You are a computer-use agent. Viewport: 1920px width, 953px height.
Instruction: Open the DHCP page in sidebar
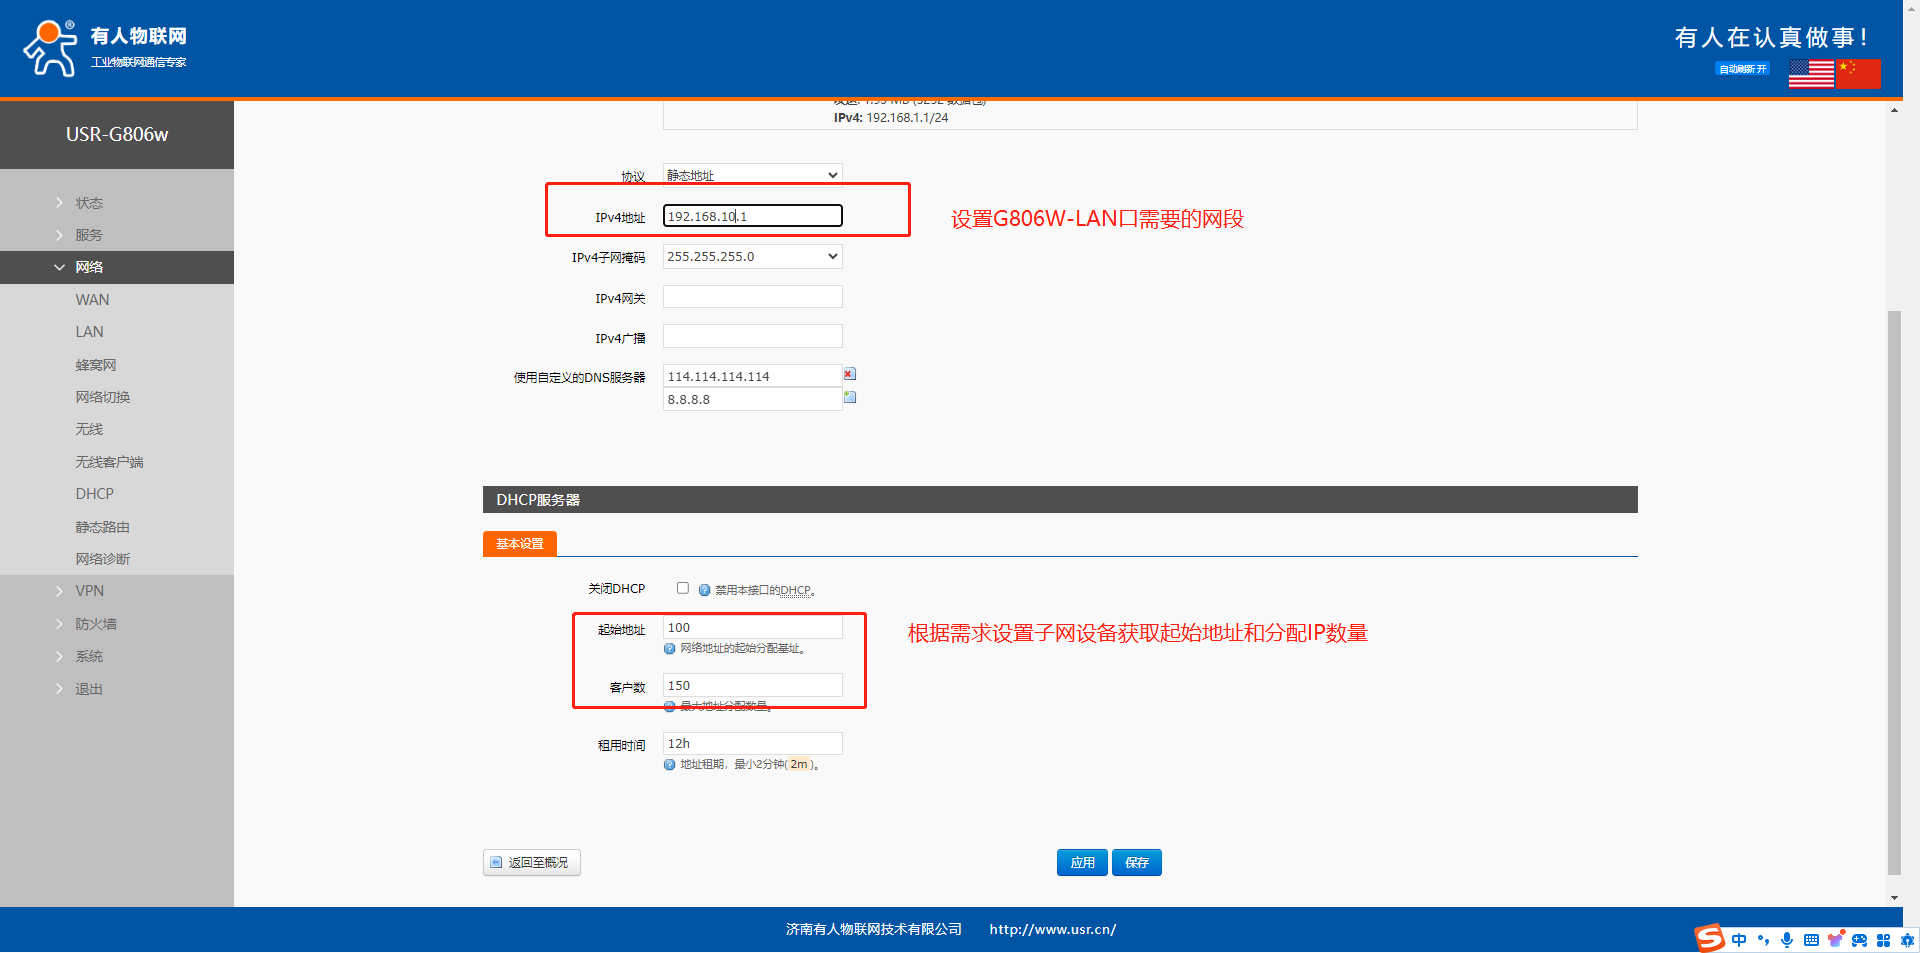point(94,494)
